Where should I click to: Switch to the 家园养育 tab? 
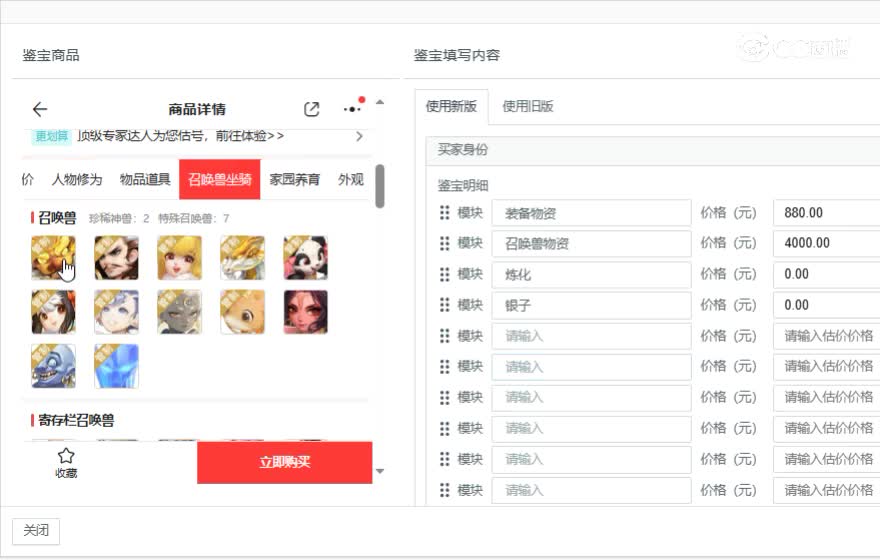pos(295,180)
